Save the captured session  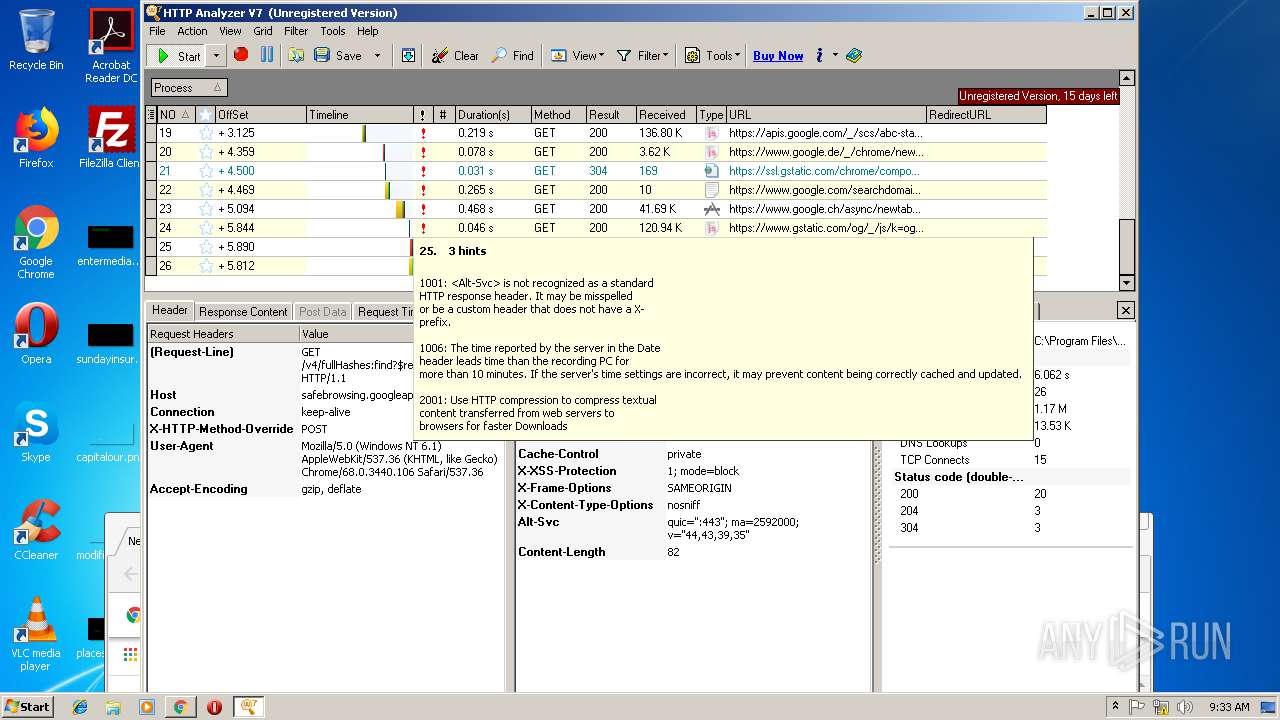(x=338, y=56)
